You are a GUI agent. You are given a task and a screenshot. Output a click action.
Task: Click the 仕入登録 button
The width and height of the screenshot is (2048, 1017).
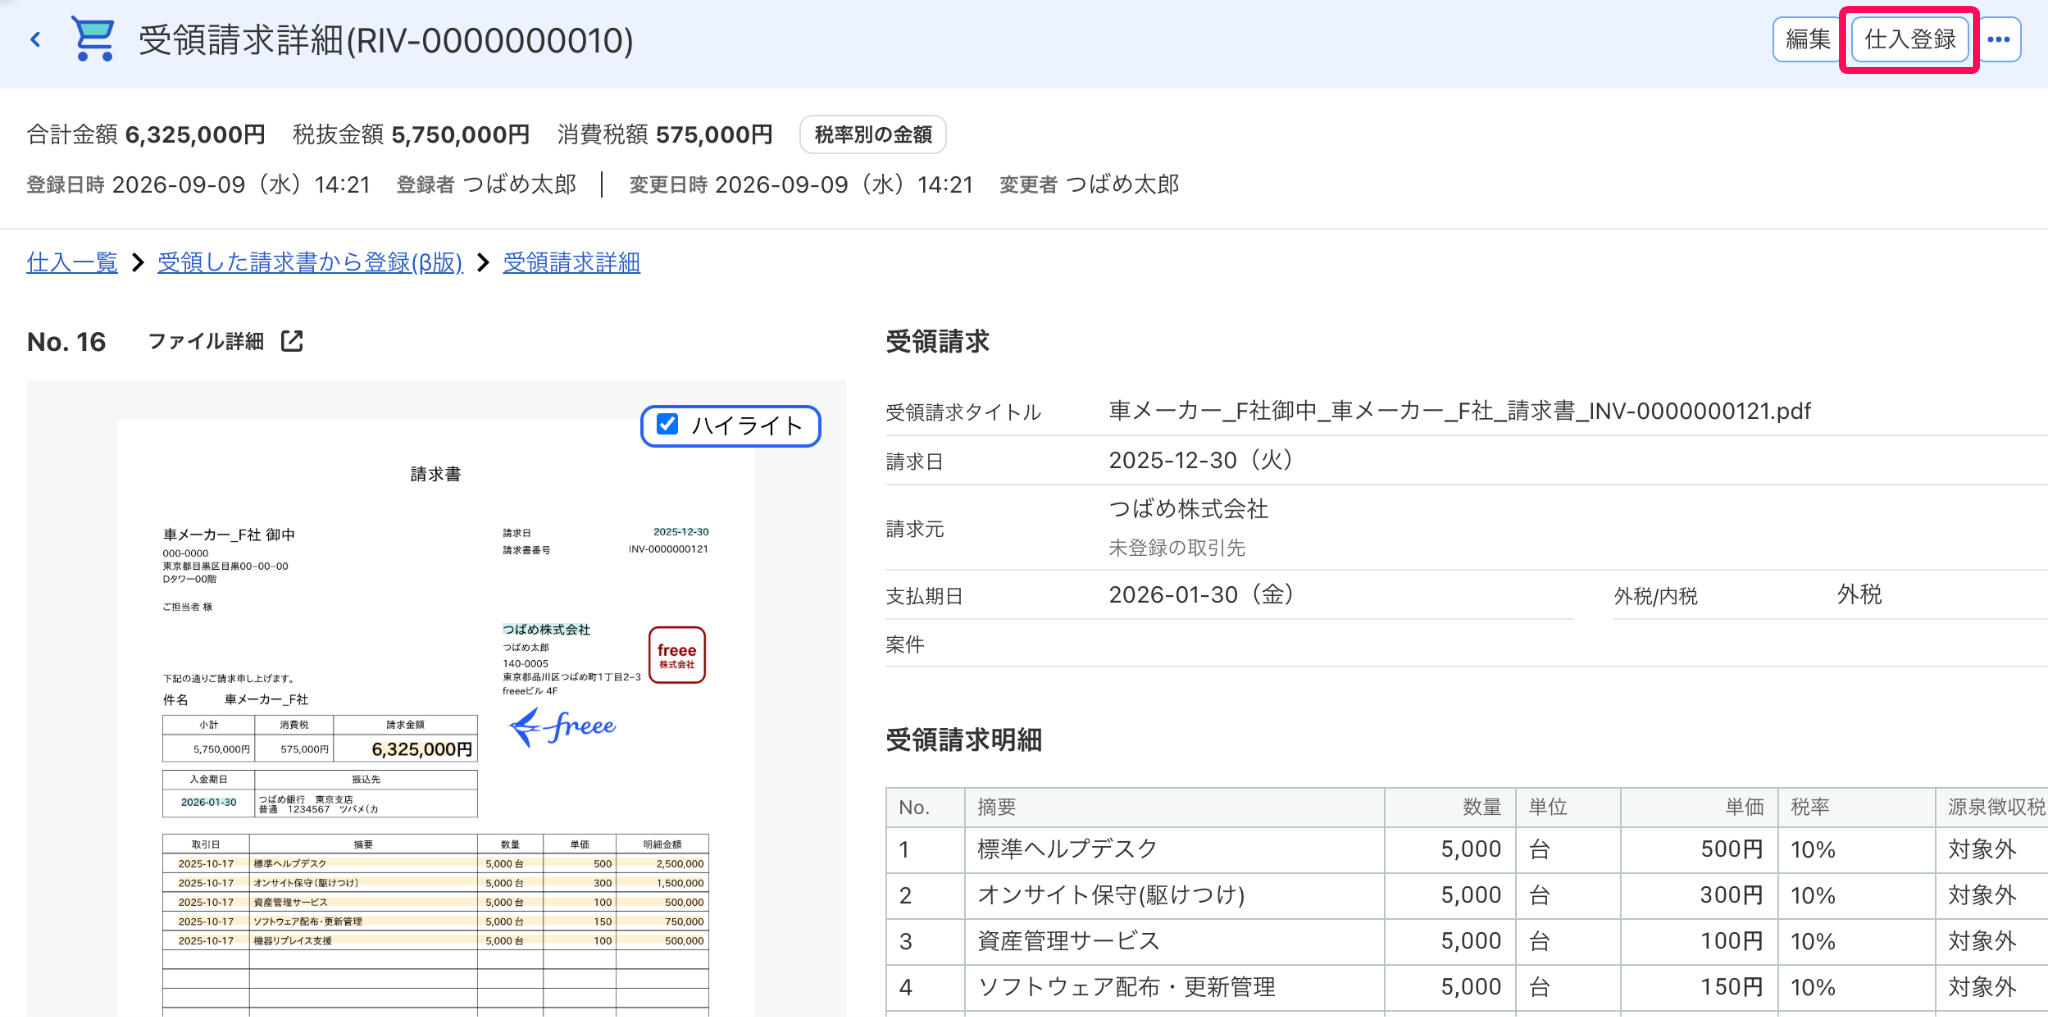[x=1910, y=40]
